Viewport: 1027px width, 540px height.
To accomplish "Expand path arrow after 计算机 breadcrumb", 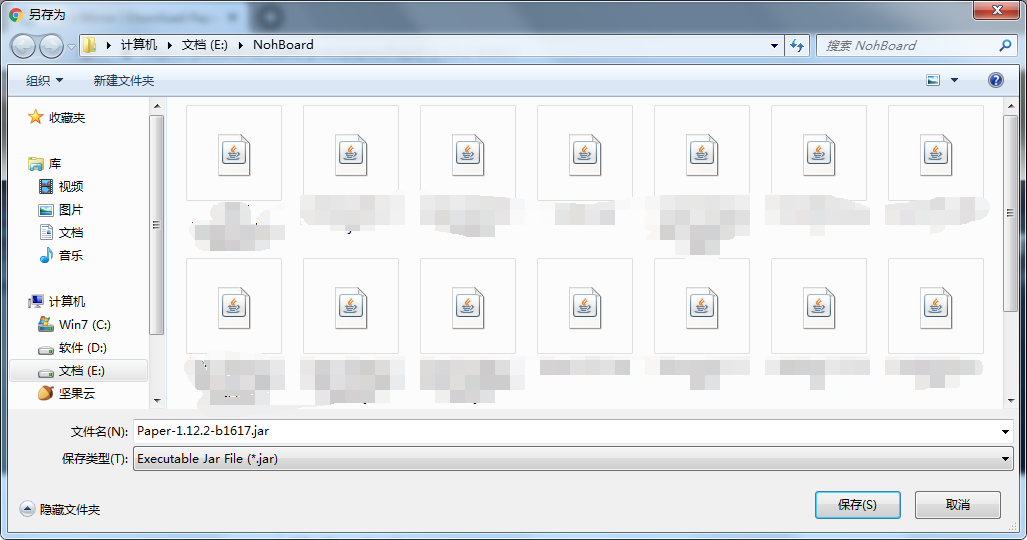I will [170, 45].
